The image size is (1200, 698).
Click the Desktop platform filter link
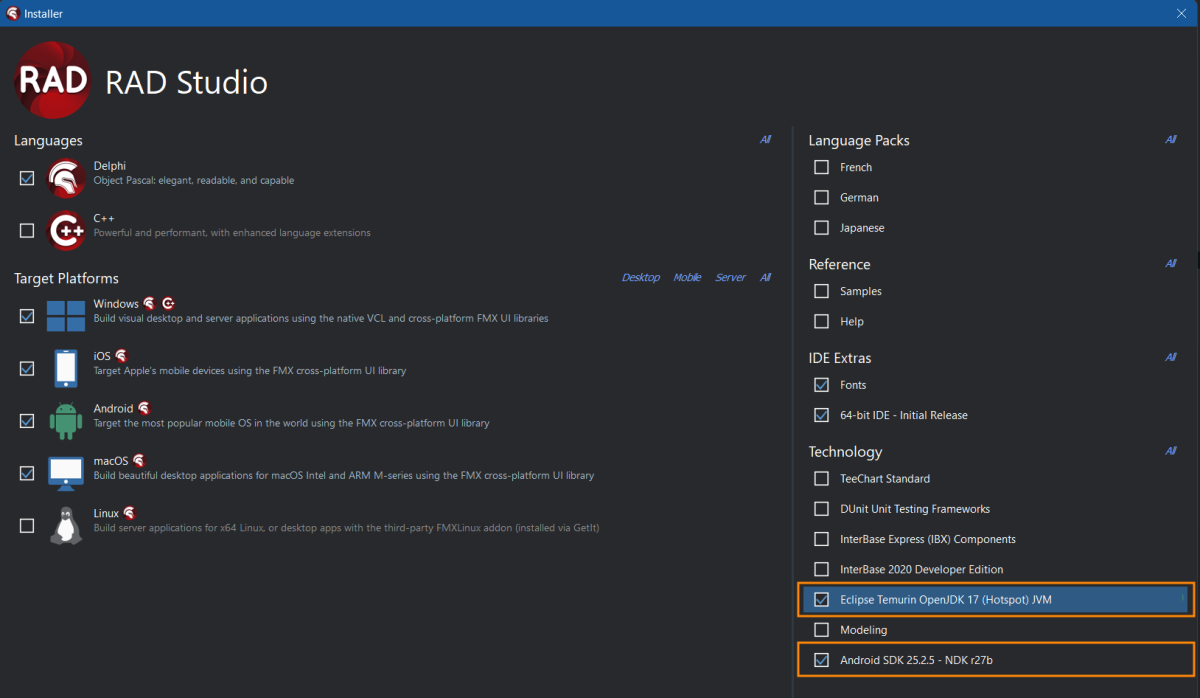[x=641, y=277]
